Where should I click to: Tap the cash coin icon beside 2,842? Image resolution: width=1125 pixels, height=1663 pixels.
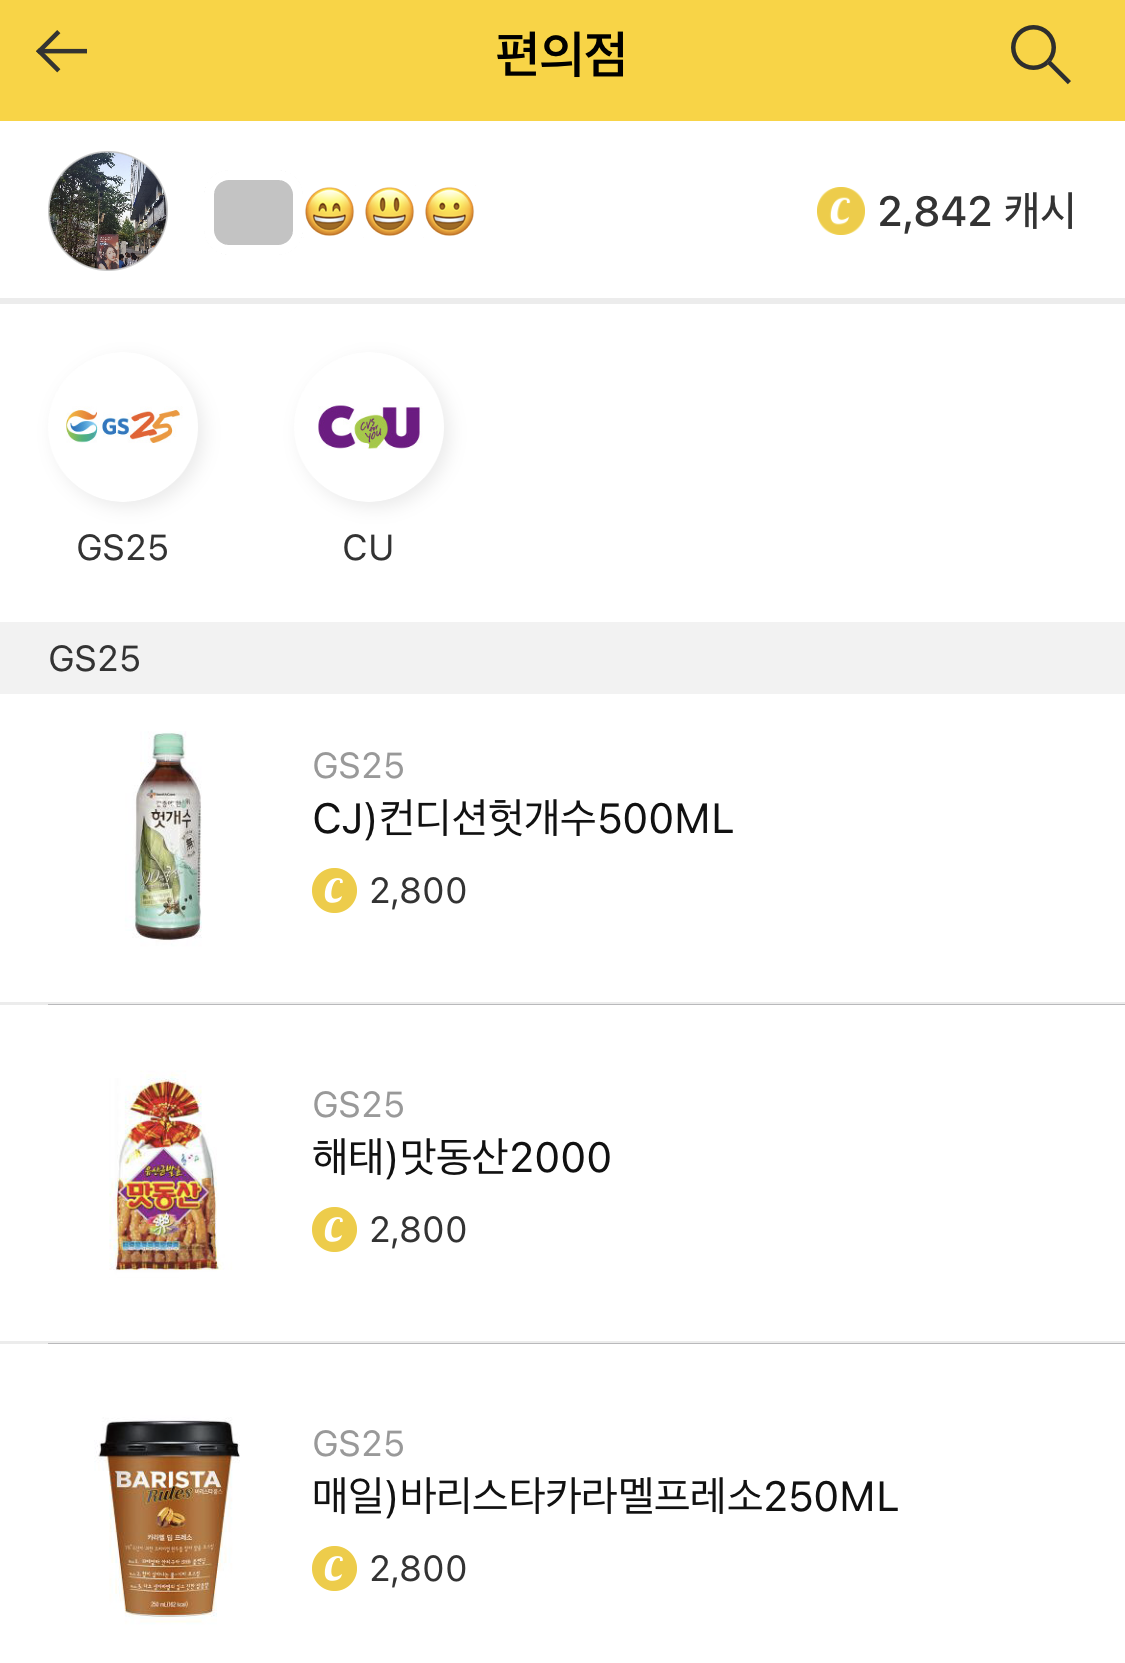pyautogui.click(x=840, y=211)
